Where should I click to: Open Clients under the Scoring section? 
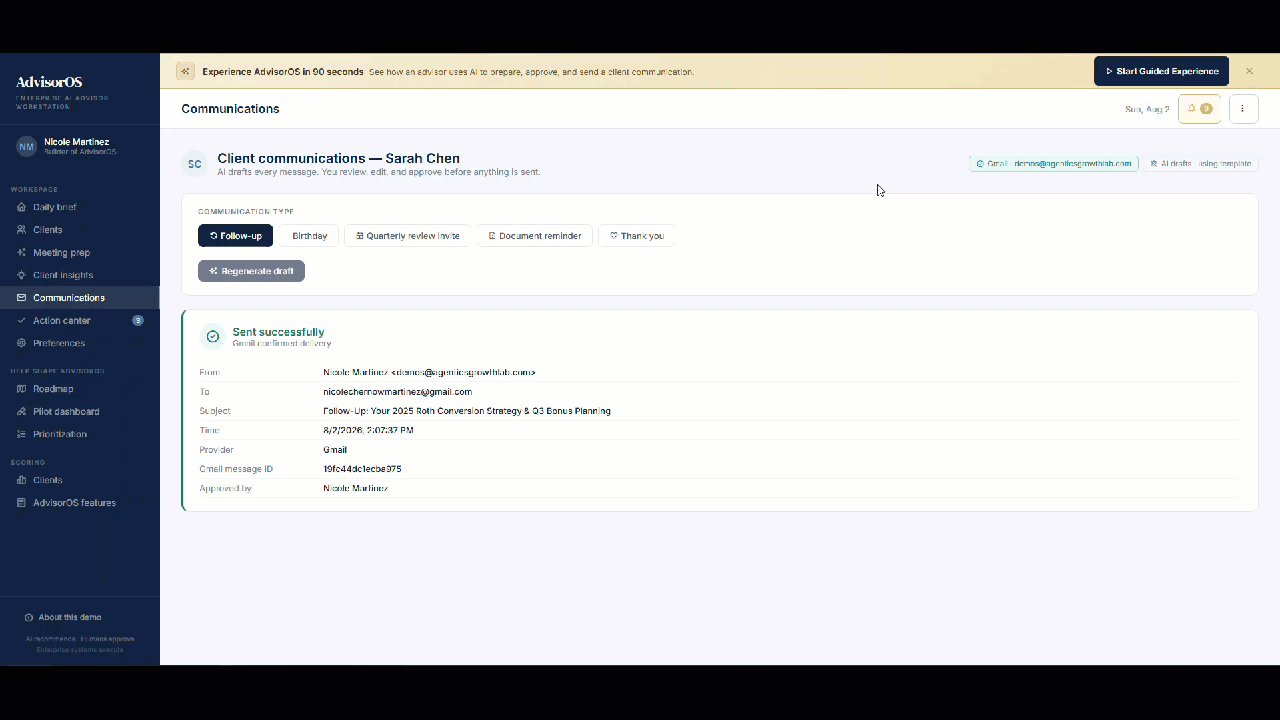tap(79, 480)
